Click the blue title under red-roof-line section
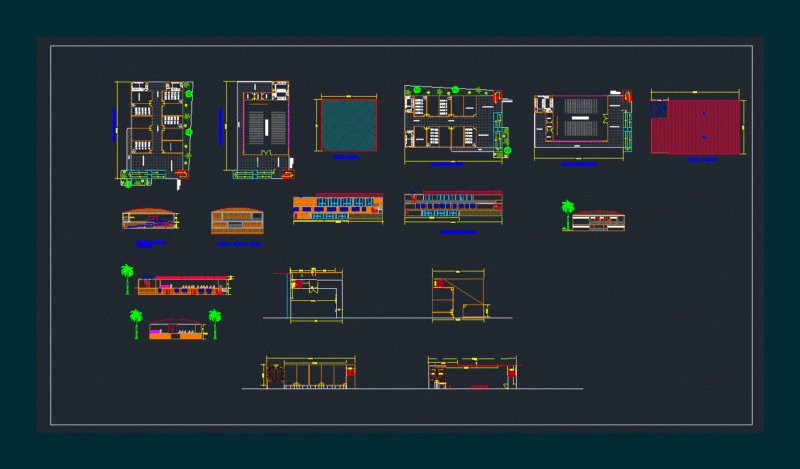This screenshot has width=800, height=469. pyautogui.click(x=458, y=232)
